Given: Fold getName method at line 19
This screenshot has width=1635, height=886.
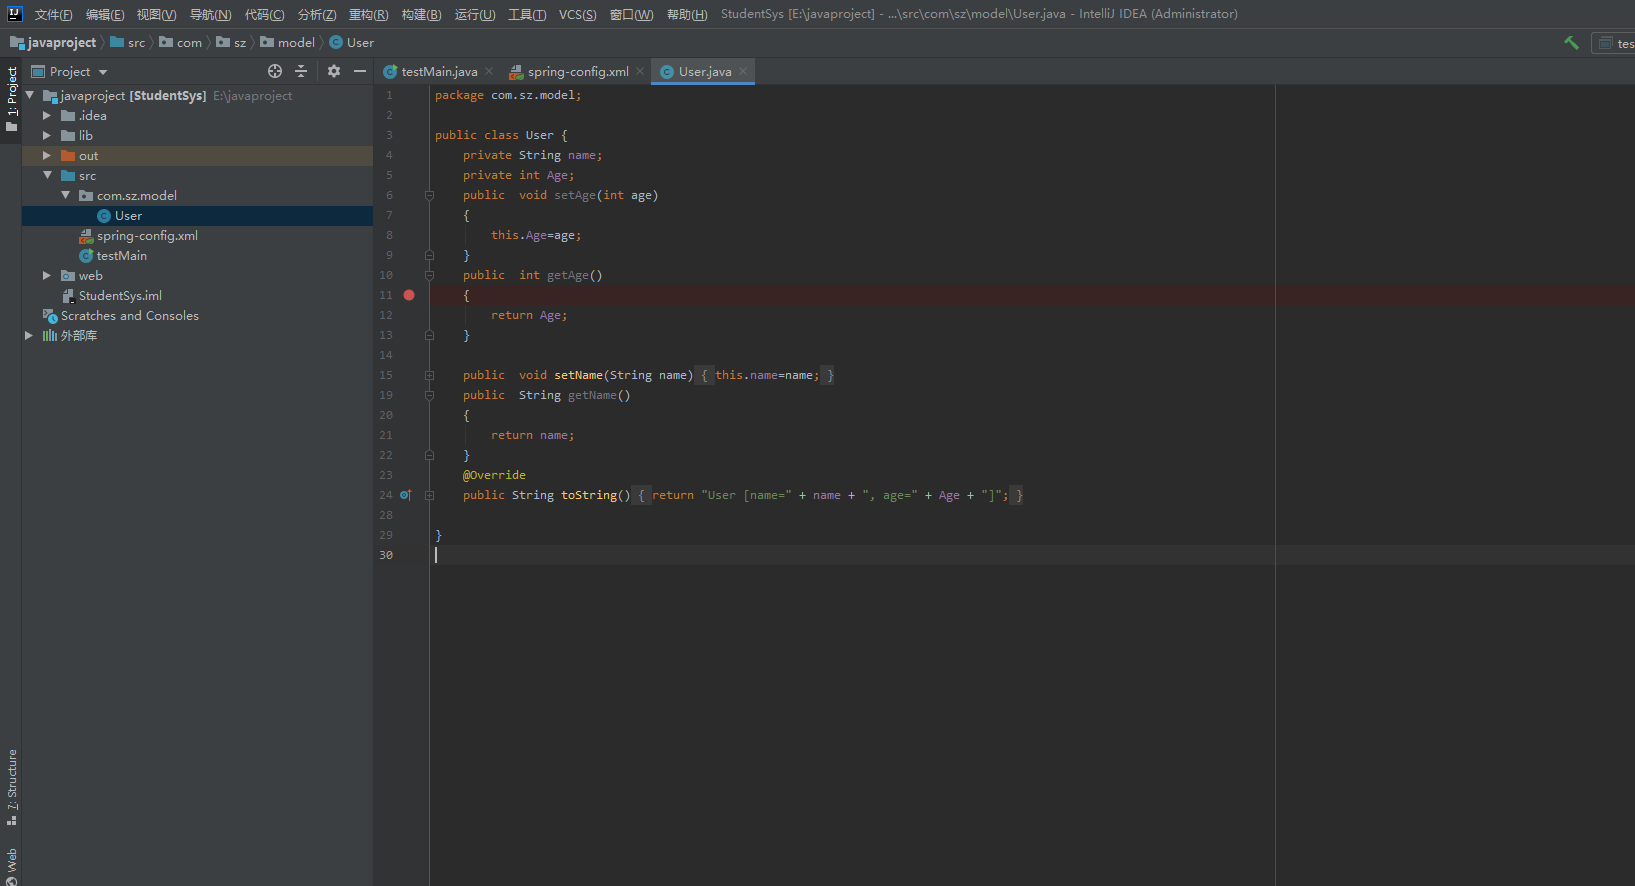Looking at the screenshot, I should click(429, 395).
